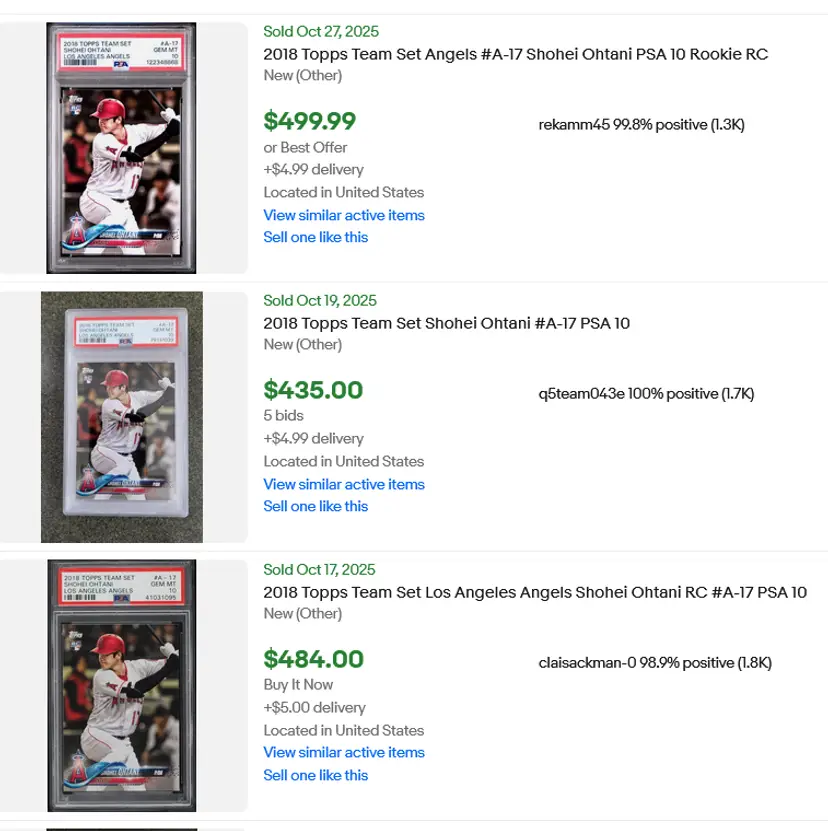Click the $484.00 sold price
This screenshot has width=828, height=831.
point(313,659)
